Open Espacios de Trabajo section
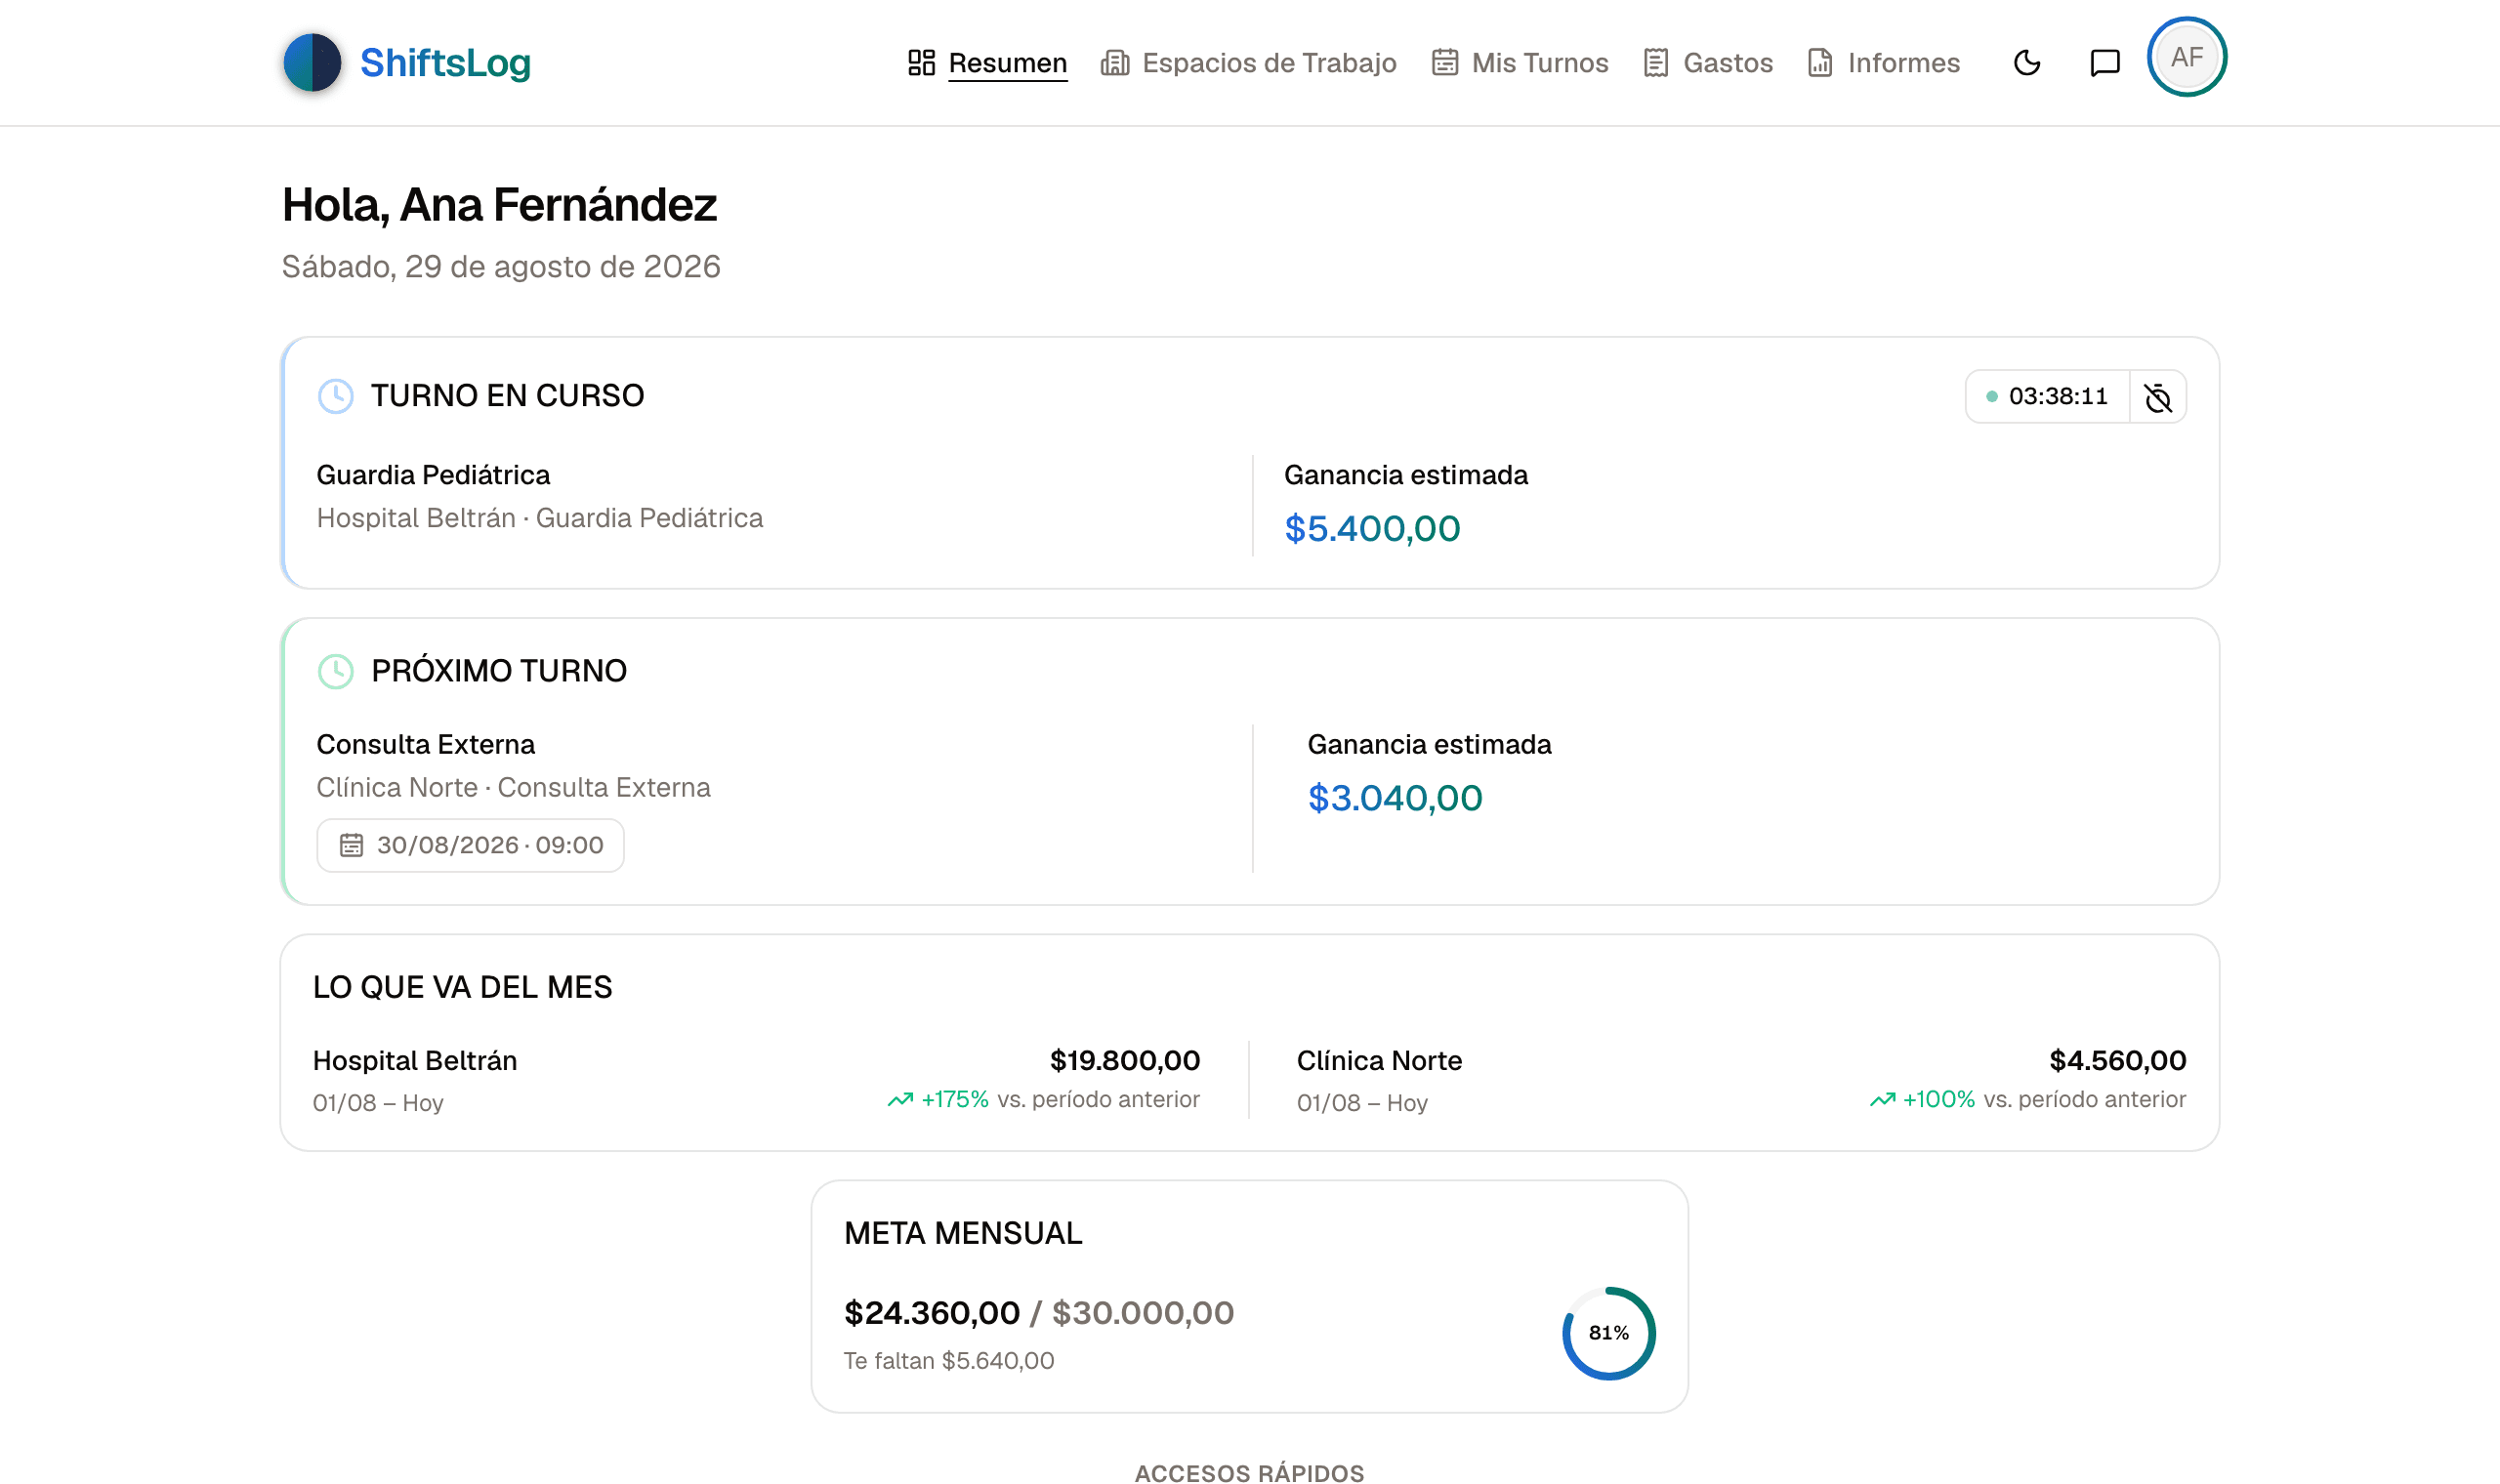The image size is (2500, 1484). 1248,63
